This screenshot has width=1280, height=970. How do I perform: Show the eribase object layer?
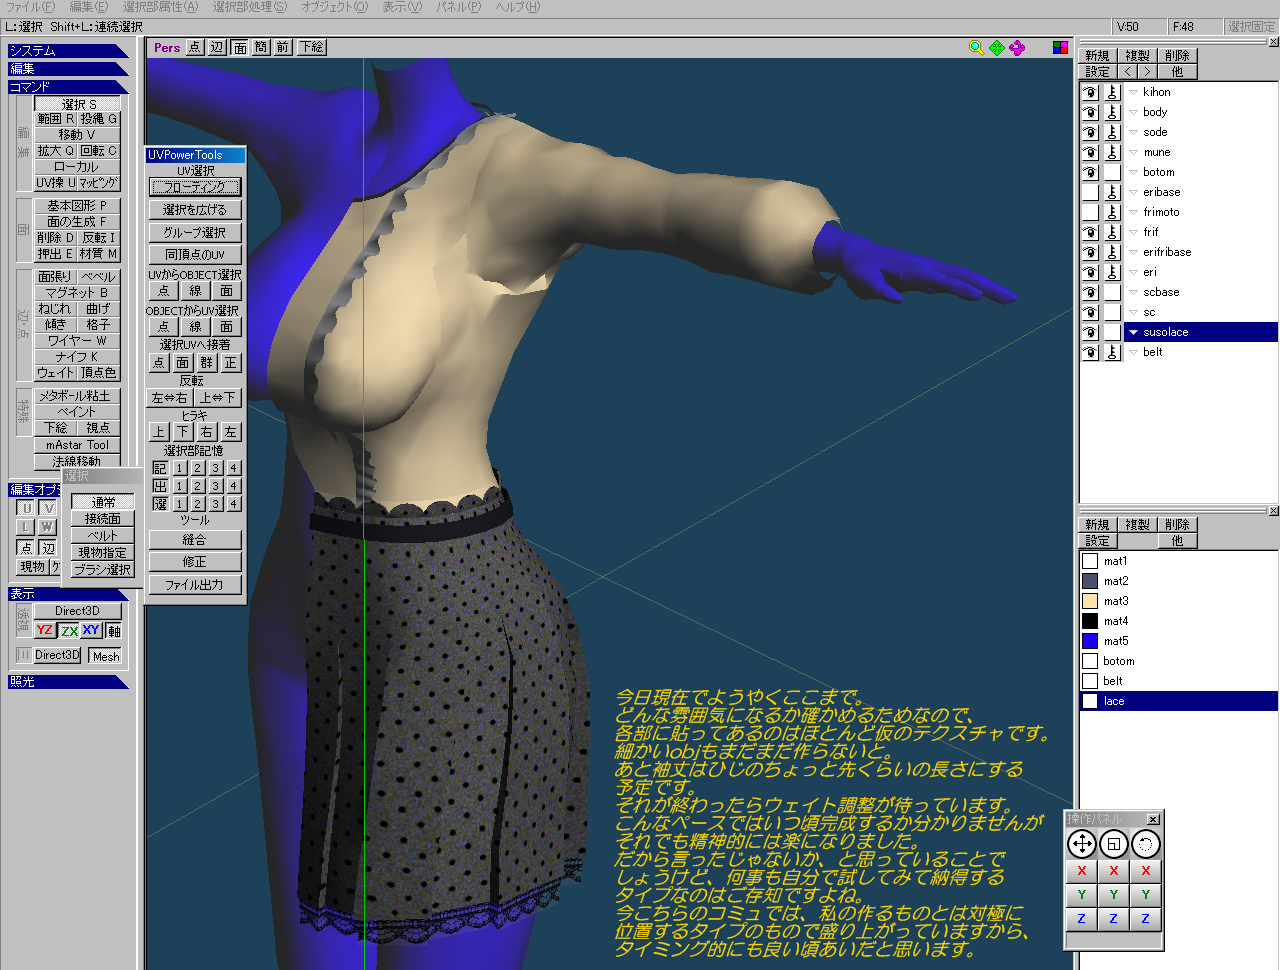pyautogui.click(x=1090, y=192)
